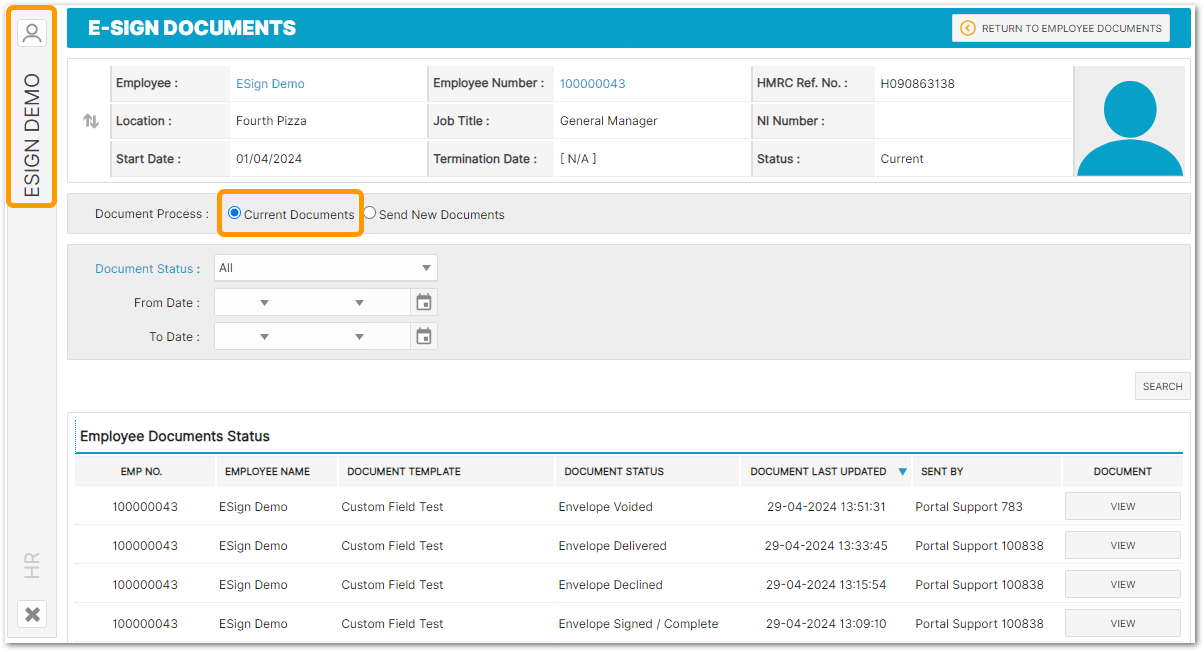Open the From Date calendar picker
Image resolution: width=1204 pixels, height=652 pixels.
point(424,302)
